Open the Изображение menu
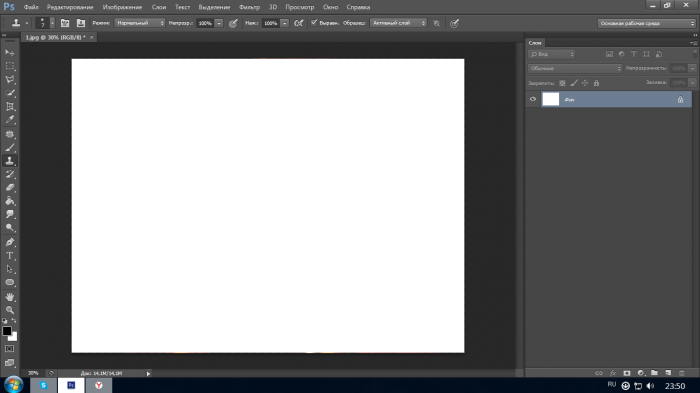The height and width of the screenshot is (393, 700). 122,7
